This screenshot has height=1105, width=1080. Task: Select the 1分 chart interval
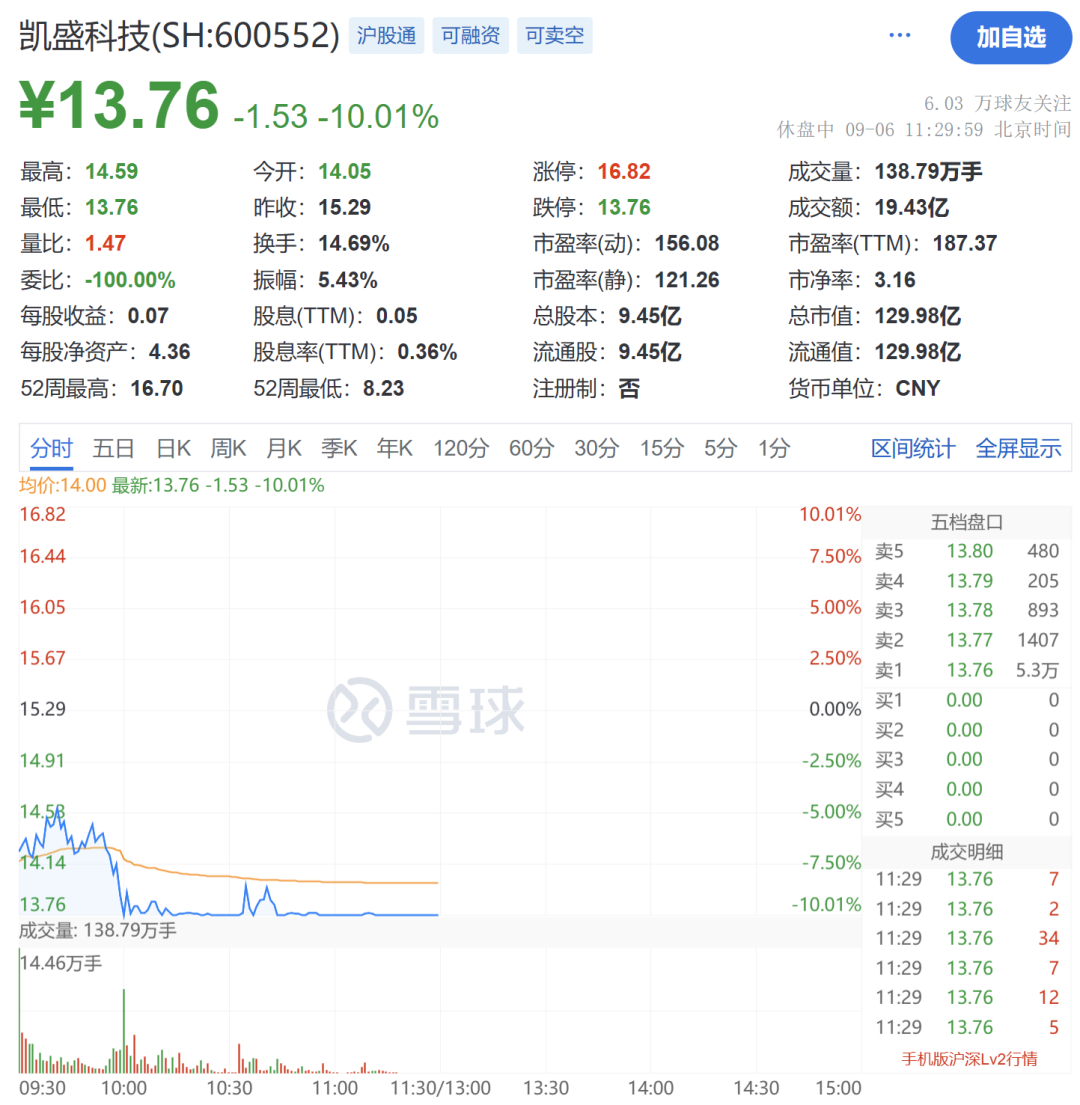tap(774, 448)
